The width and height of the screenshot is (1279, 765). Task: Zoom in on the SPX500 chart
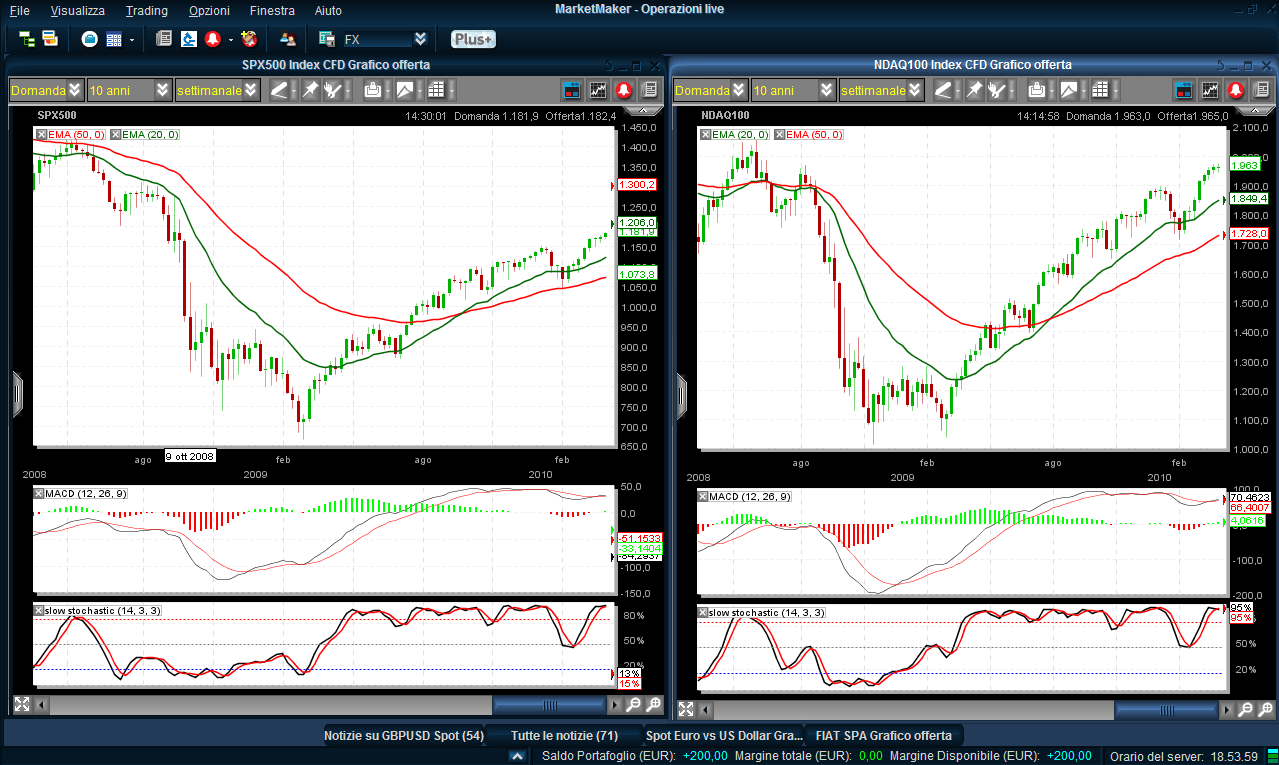click(x=653, y=704)
